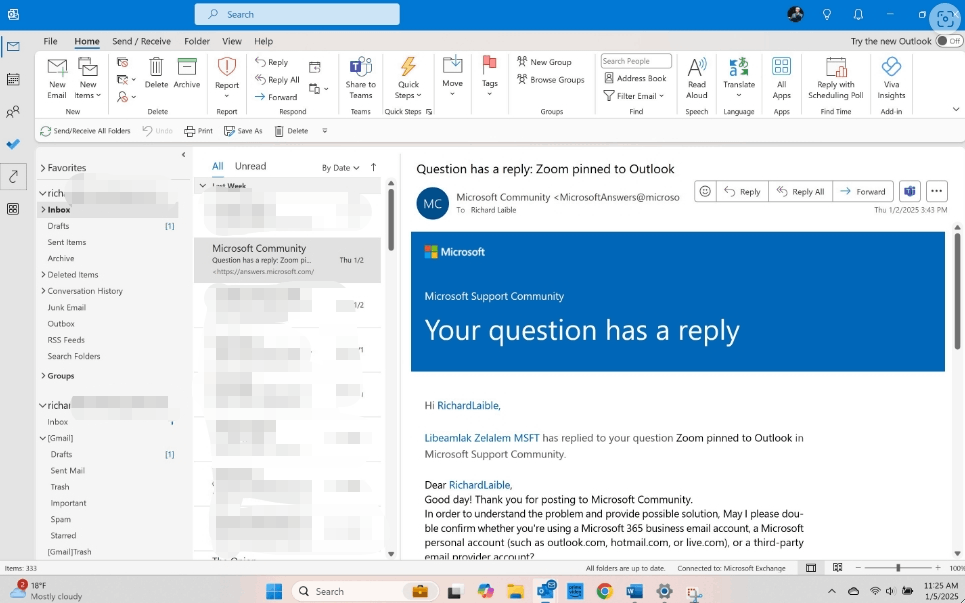Reverse sort order with the arrow
Image resolution: width=965 pixels, height=603 pixels.
click(x=373, y=167)
